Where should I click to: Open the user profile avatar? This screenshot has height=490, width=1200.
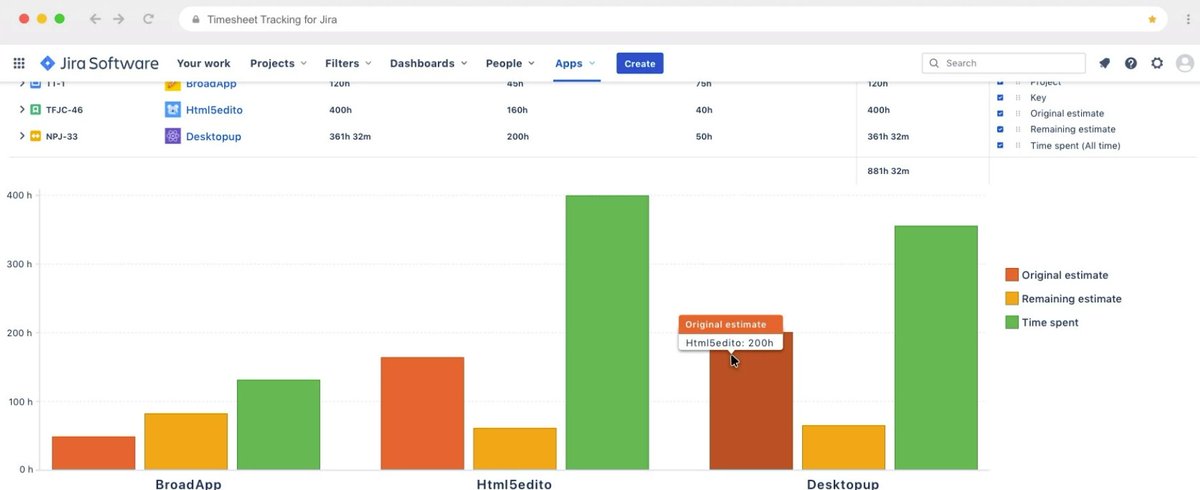(1185, 63)
